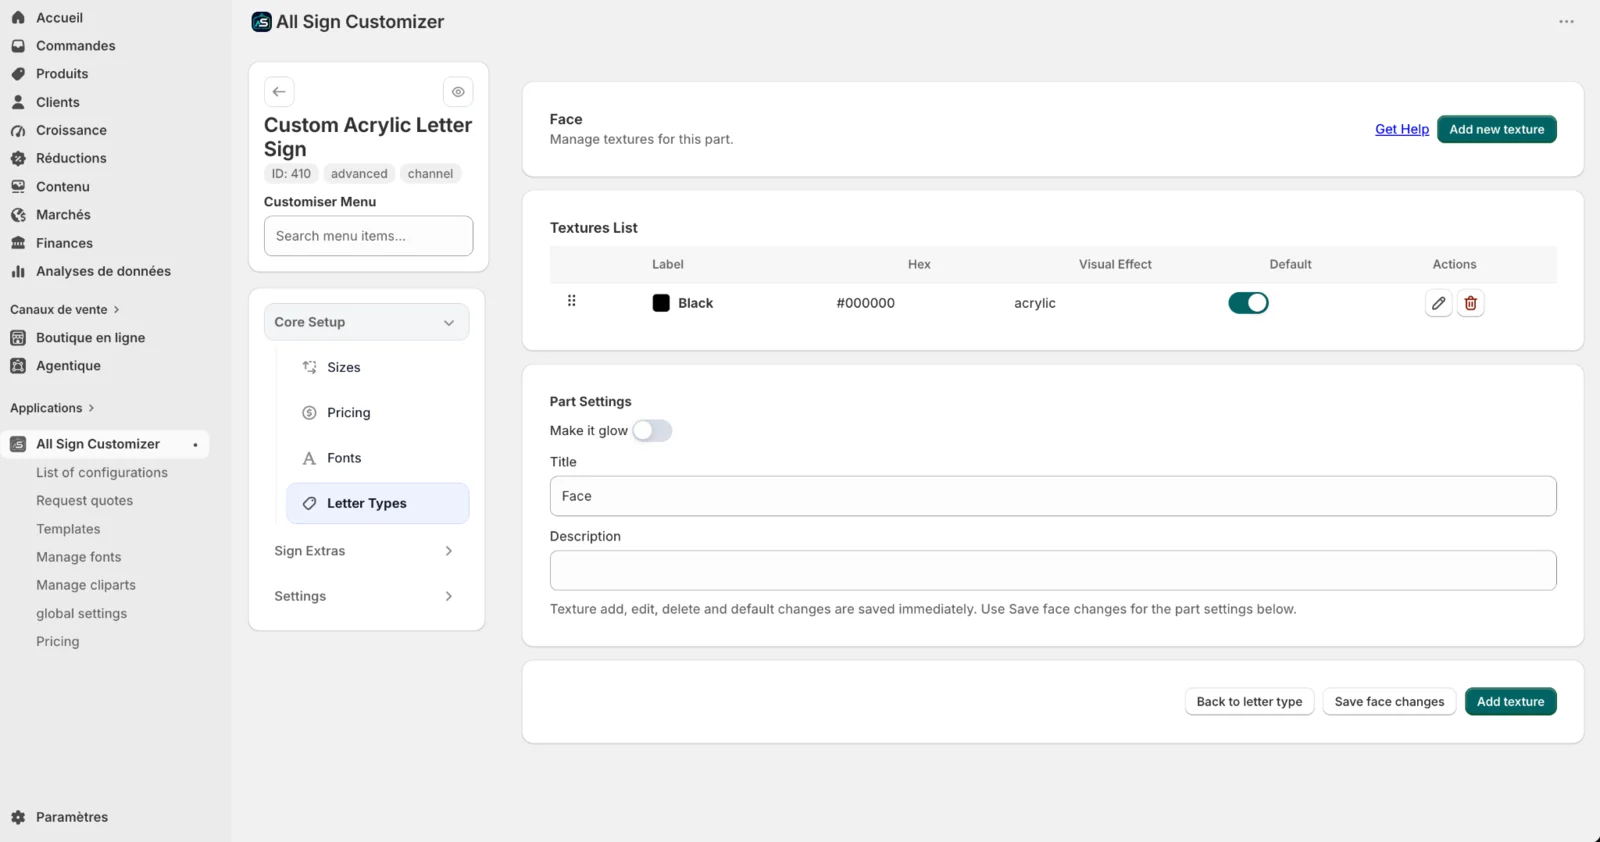Click the Contenu icon in sidebar
1600x842 pixels.
18,187
